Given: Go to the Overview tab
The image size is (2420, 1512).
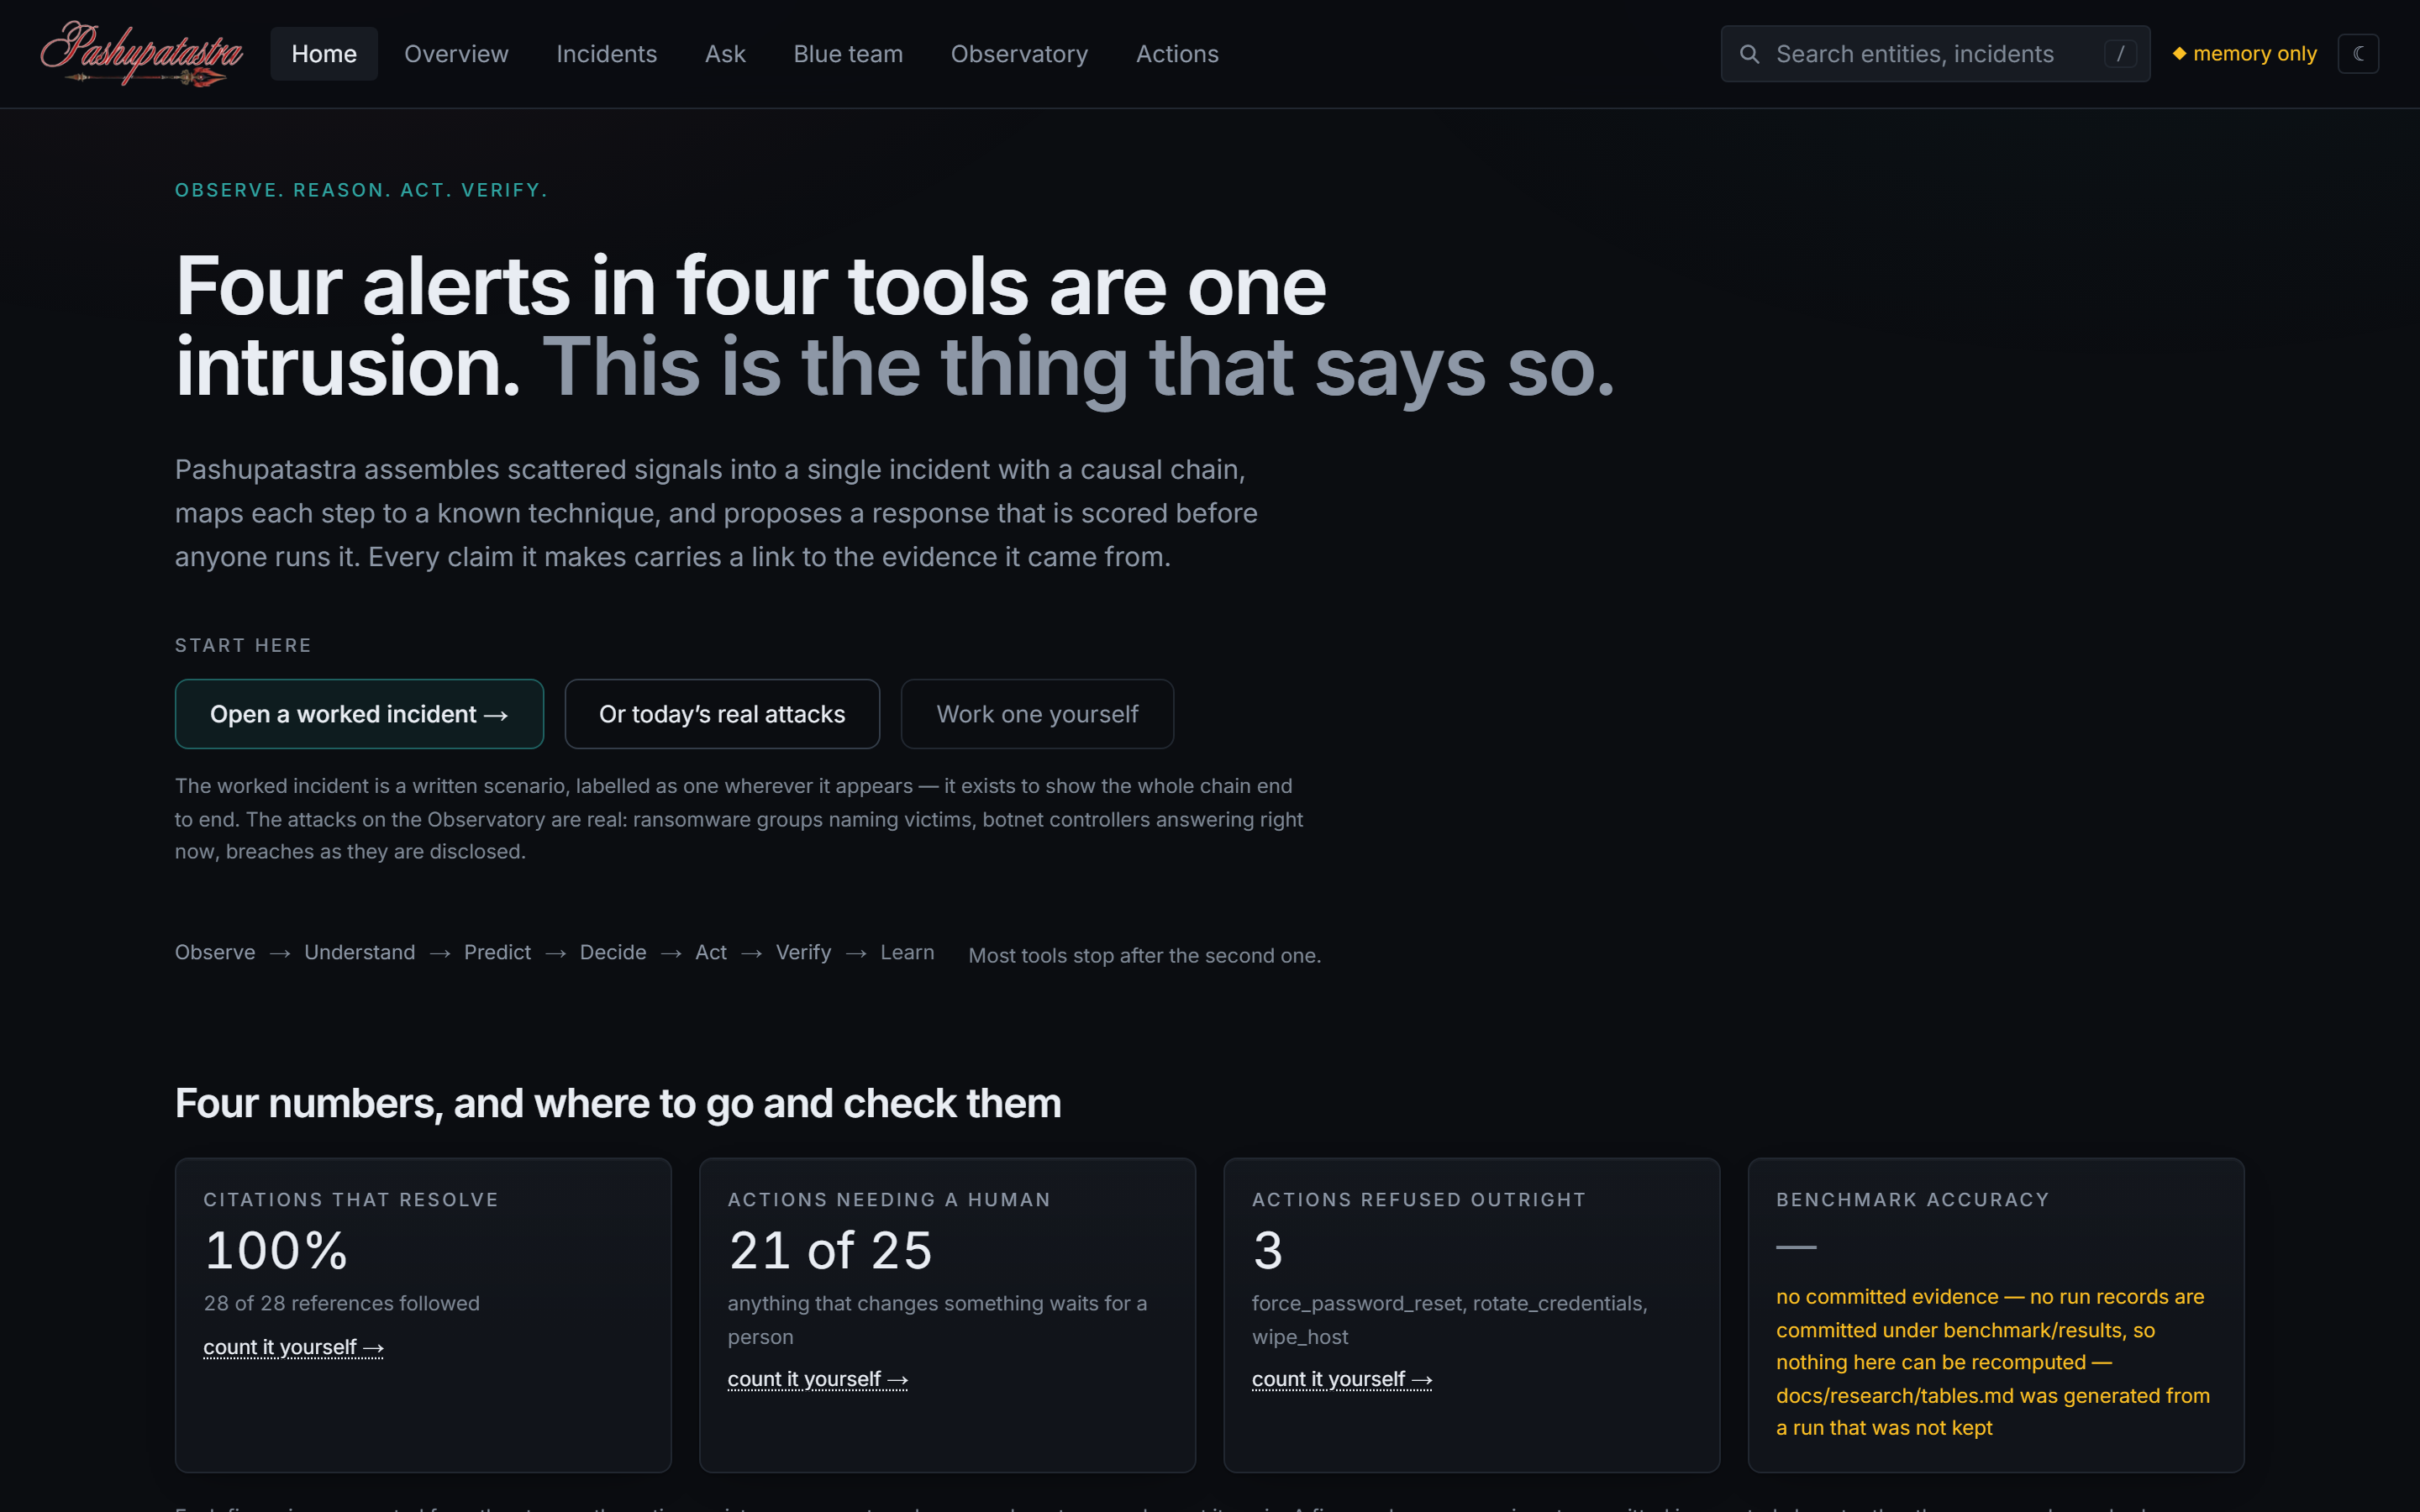Looking at the screenshot, I should pos(456,54).
